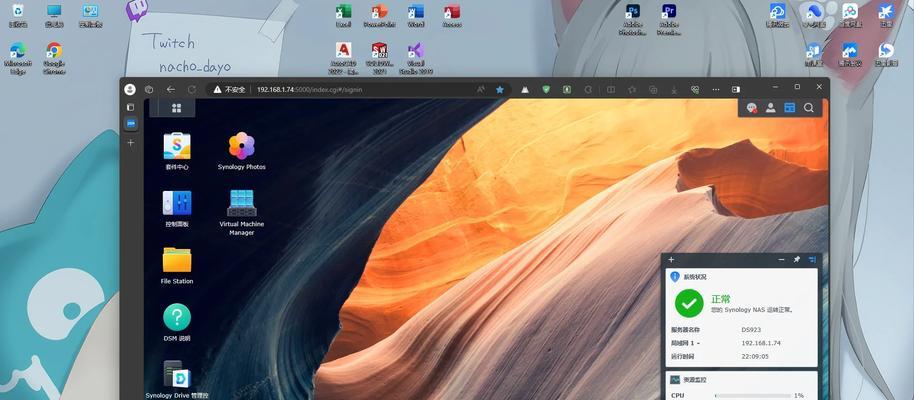The width and height of the screenshot is (914, 400).
Task: Click server name value DS923
Action: pos(750,329)
